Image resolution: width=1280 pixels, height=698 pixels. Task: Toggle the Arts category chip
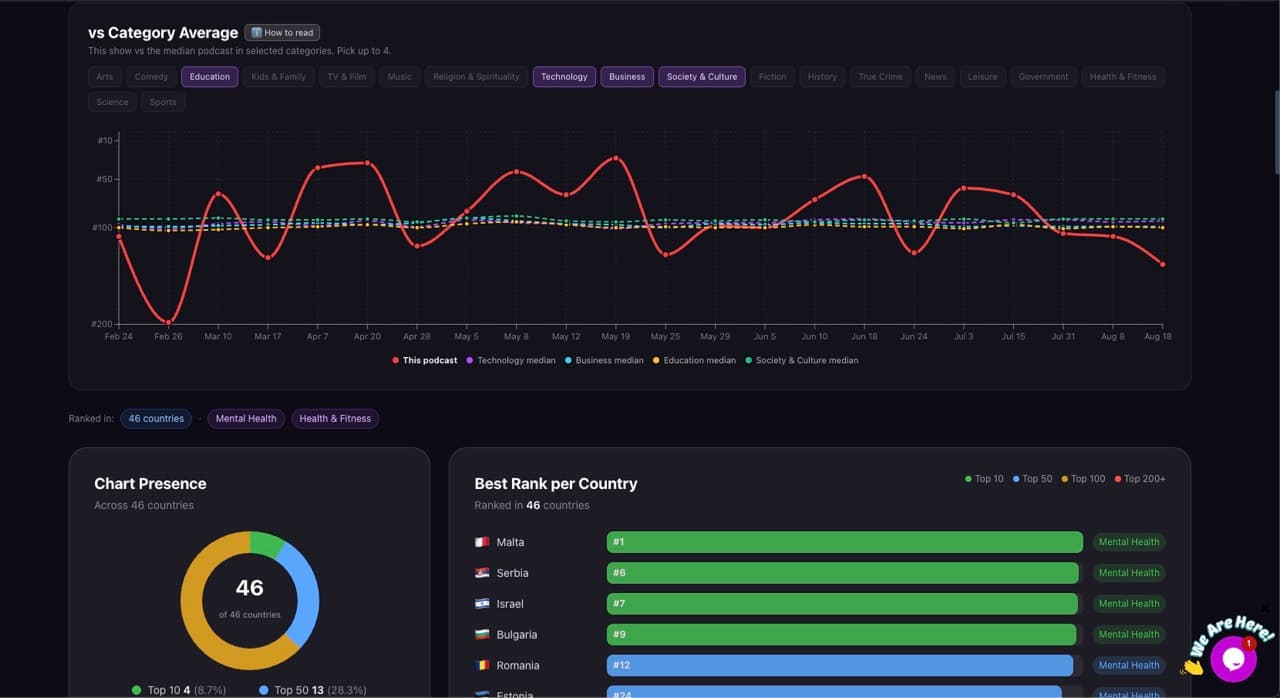point(105,77)
